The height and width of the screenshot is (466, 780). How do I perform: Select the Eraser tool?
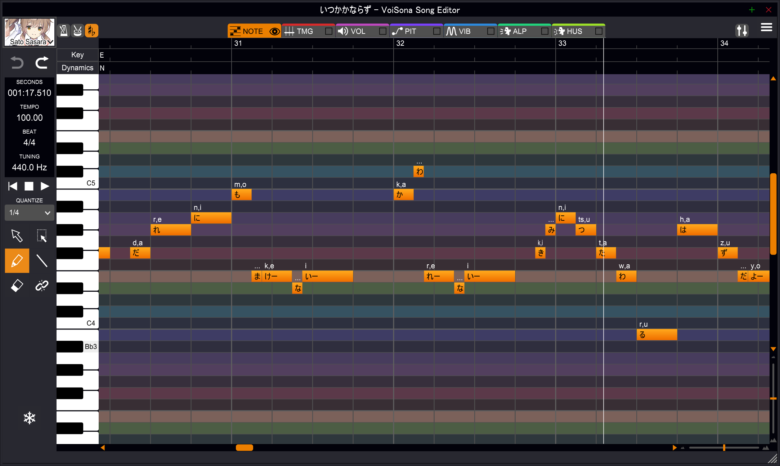[17, 286]
